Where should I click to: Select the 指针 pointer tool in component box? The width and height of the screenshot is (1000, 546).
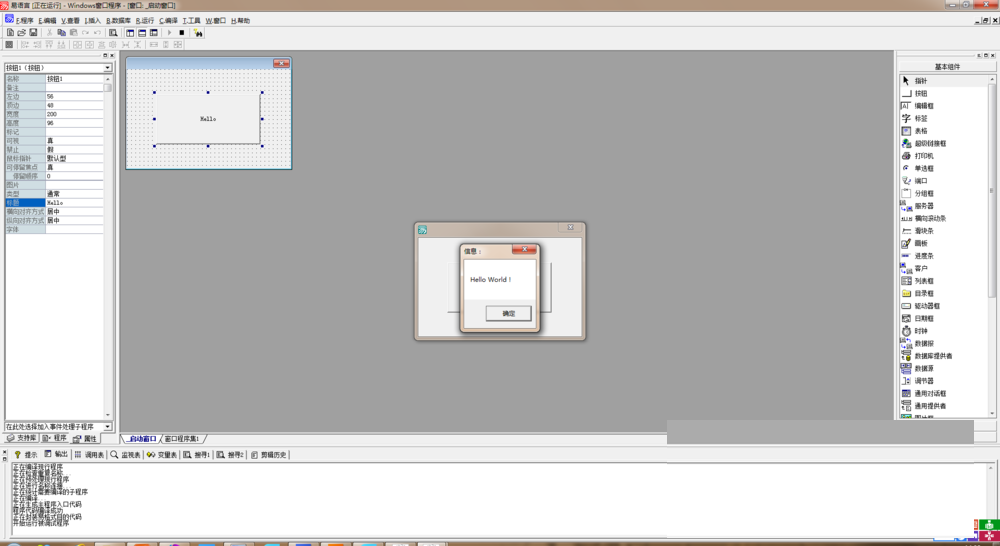[x=945, y=81]
